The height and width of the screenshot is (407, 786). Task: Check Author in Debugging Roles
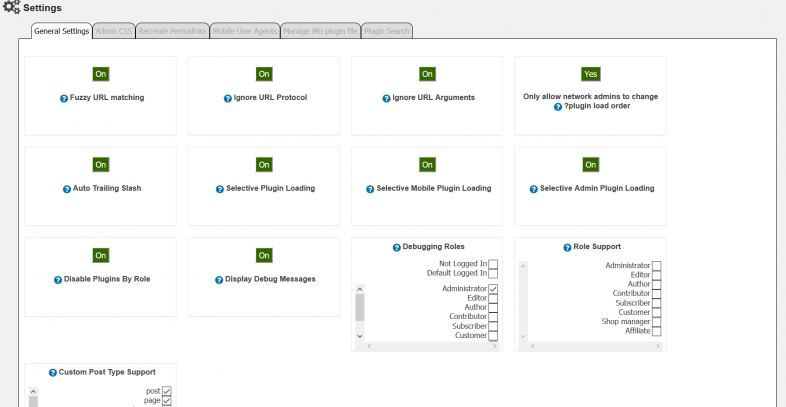493,308
